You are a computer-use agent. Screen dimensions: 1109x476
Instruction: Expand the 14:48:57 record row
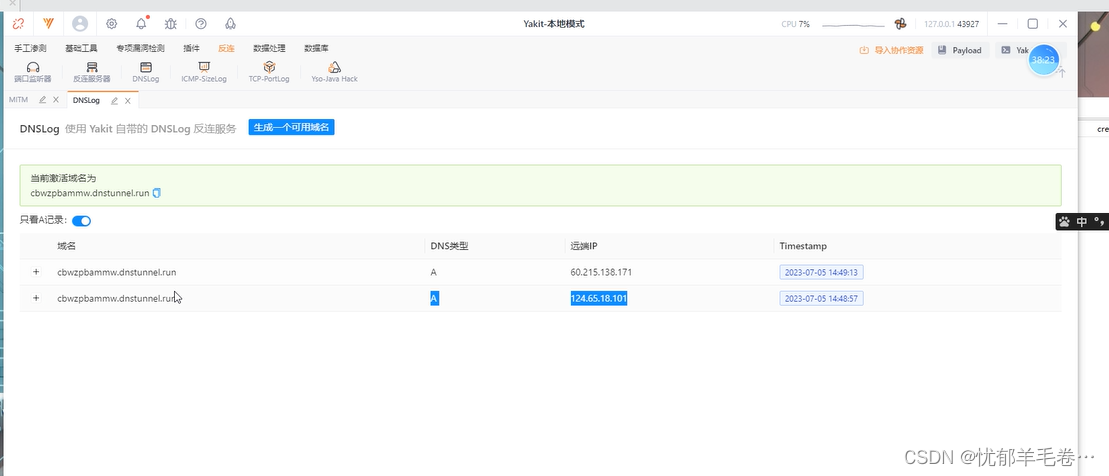(36, 298)
